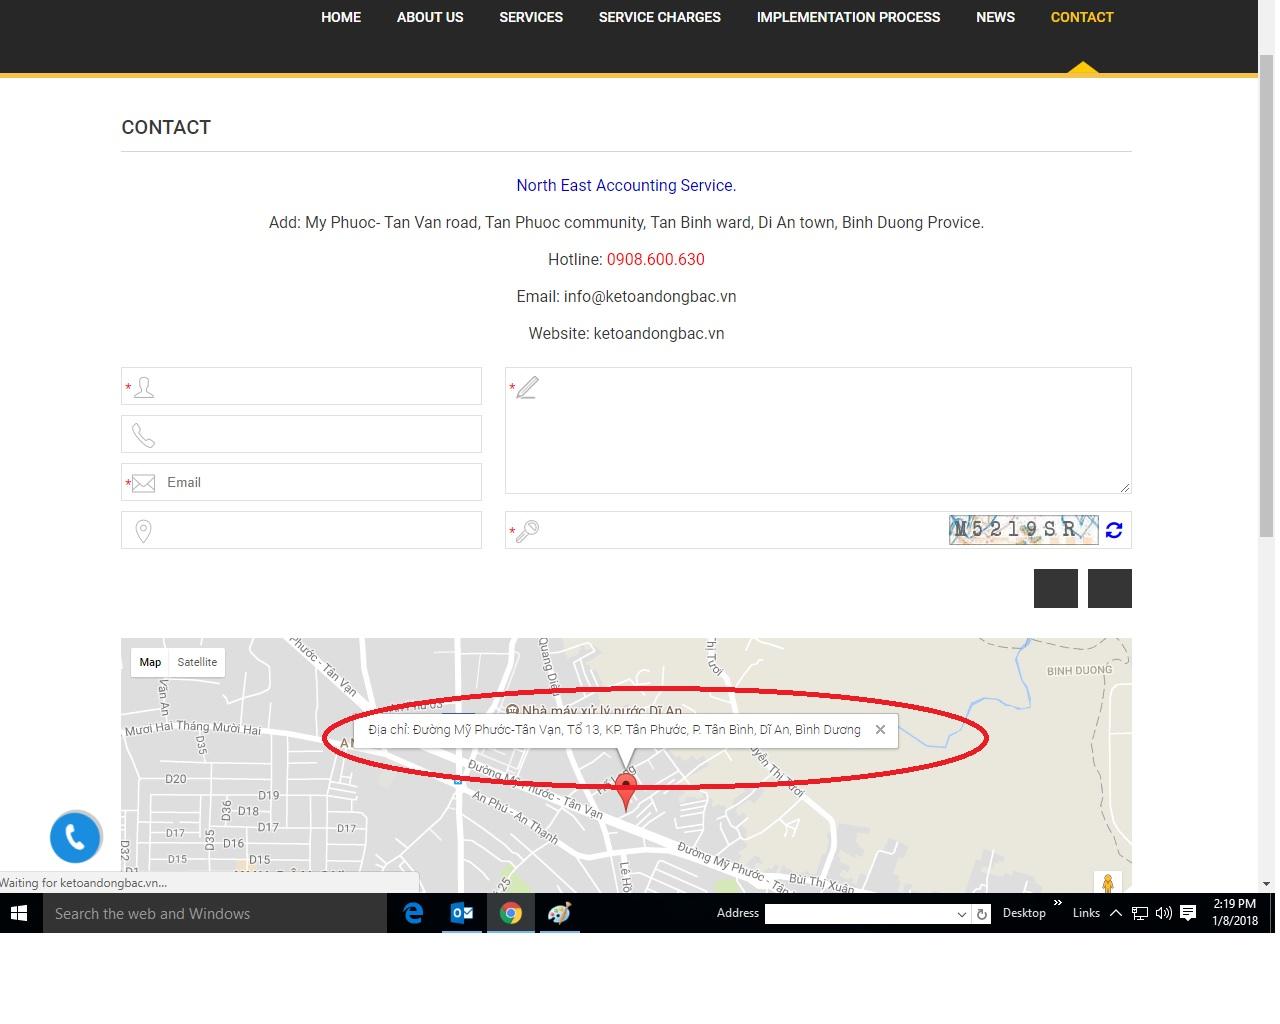
Task: Click the message textarea with pencil icon
Action: point(818,430)
